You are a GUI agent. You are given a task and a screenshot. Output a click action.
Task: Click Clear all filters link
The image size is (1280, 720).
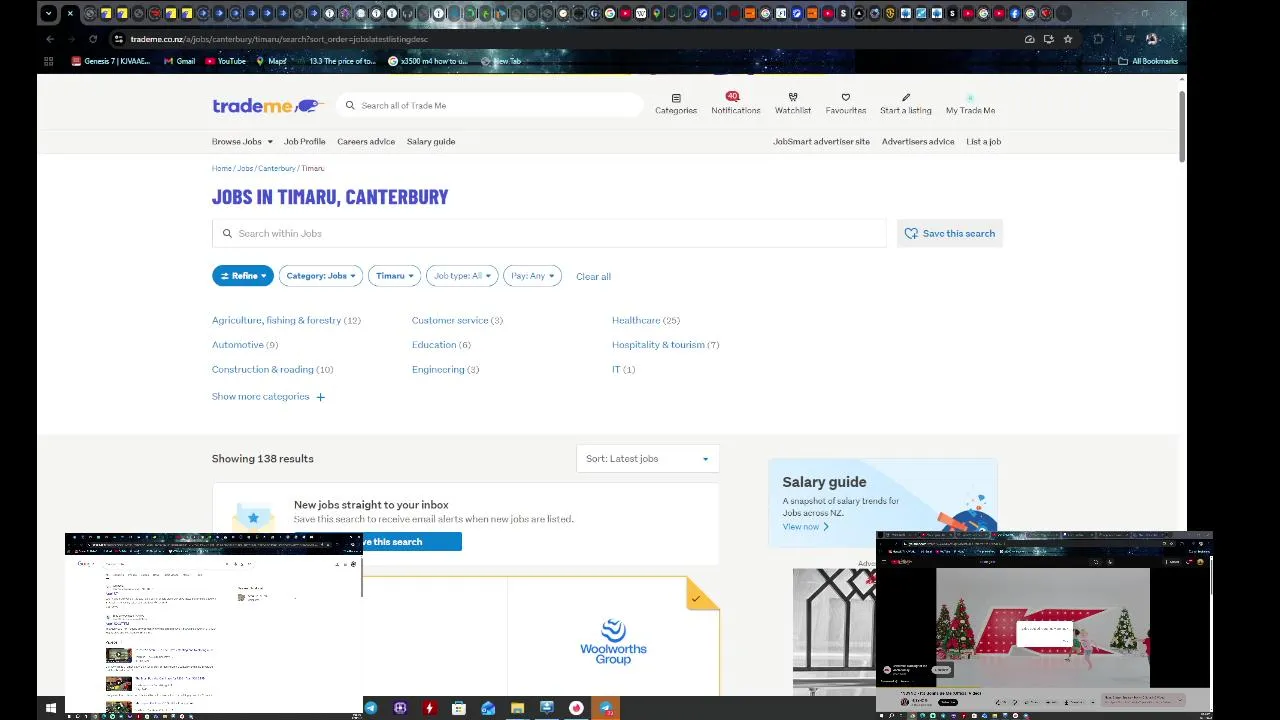tap(593, 276)
